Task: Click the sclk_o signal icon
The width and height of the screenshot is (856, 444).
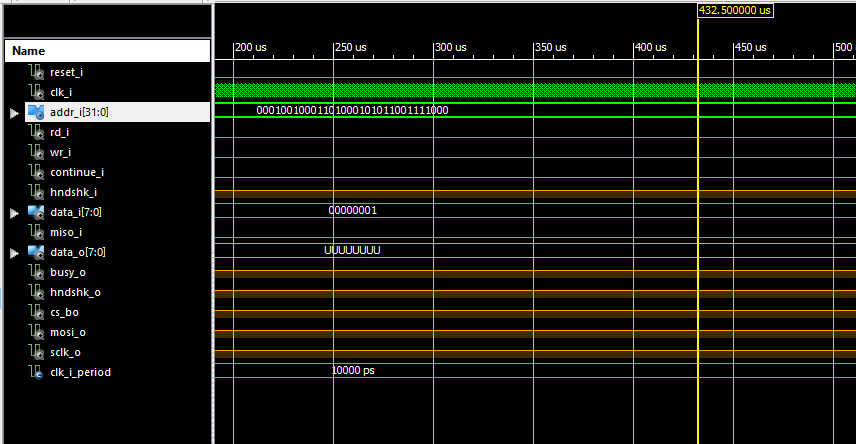Action: [x=36, y=352]
